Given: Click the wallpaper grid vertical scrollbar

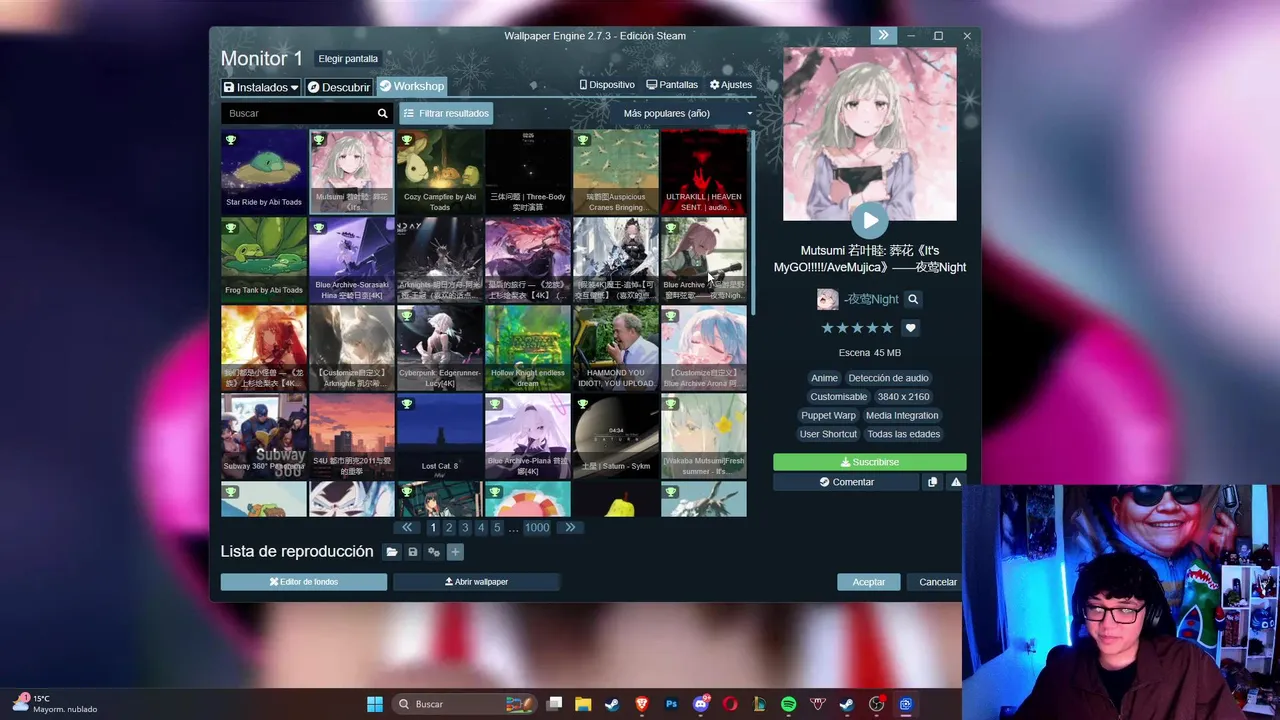Looking at the screenshot, I should (x=752, y=225).
